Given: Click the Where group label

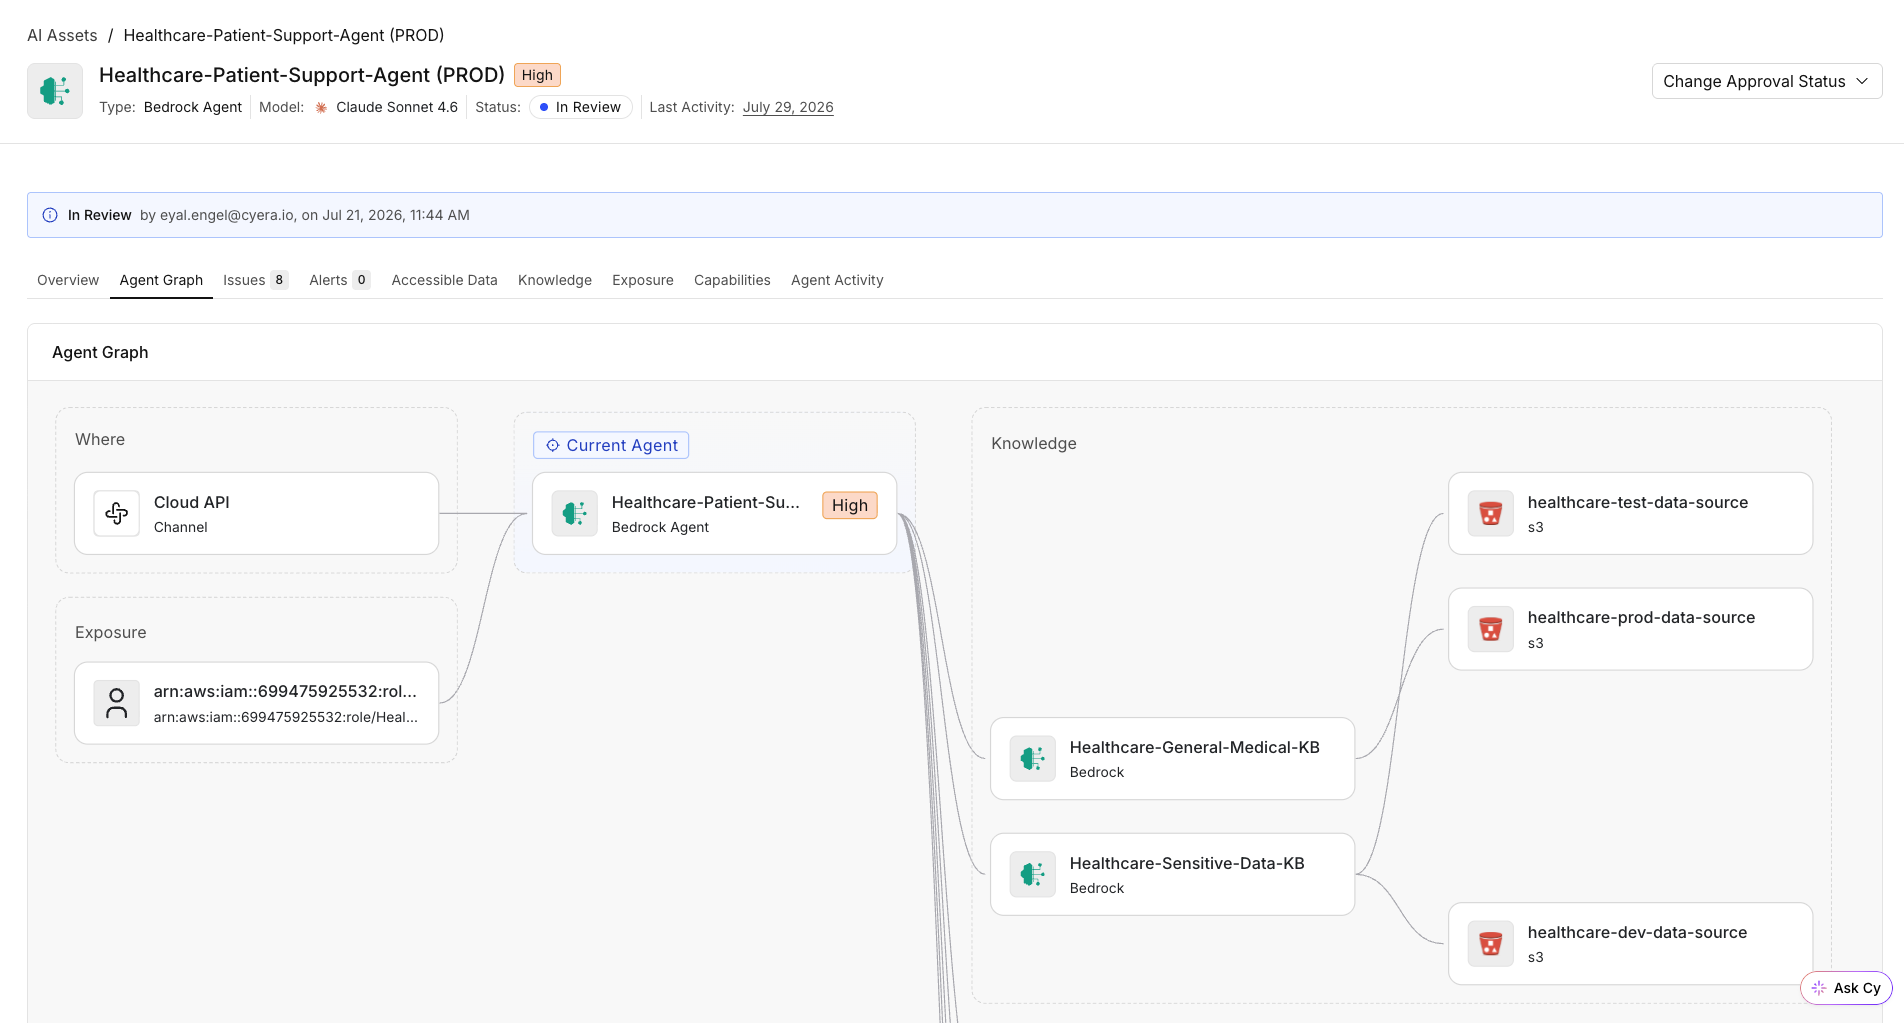Looking at the screenshot, I should point(100,440).
